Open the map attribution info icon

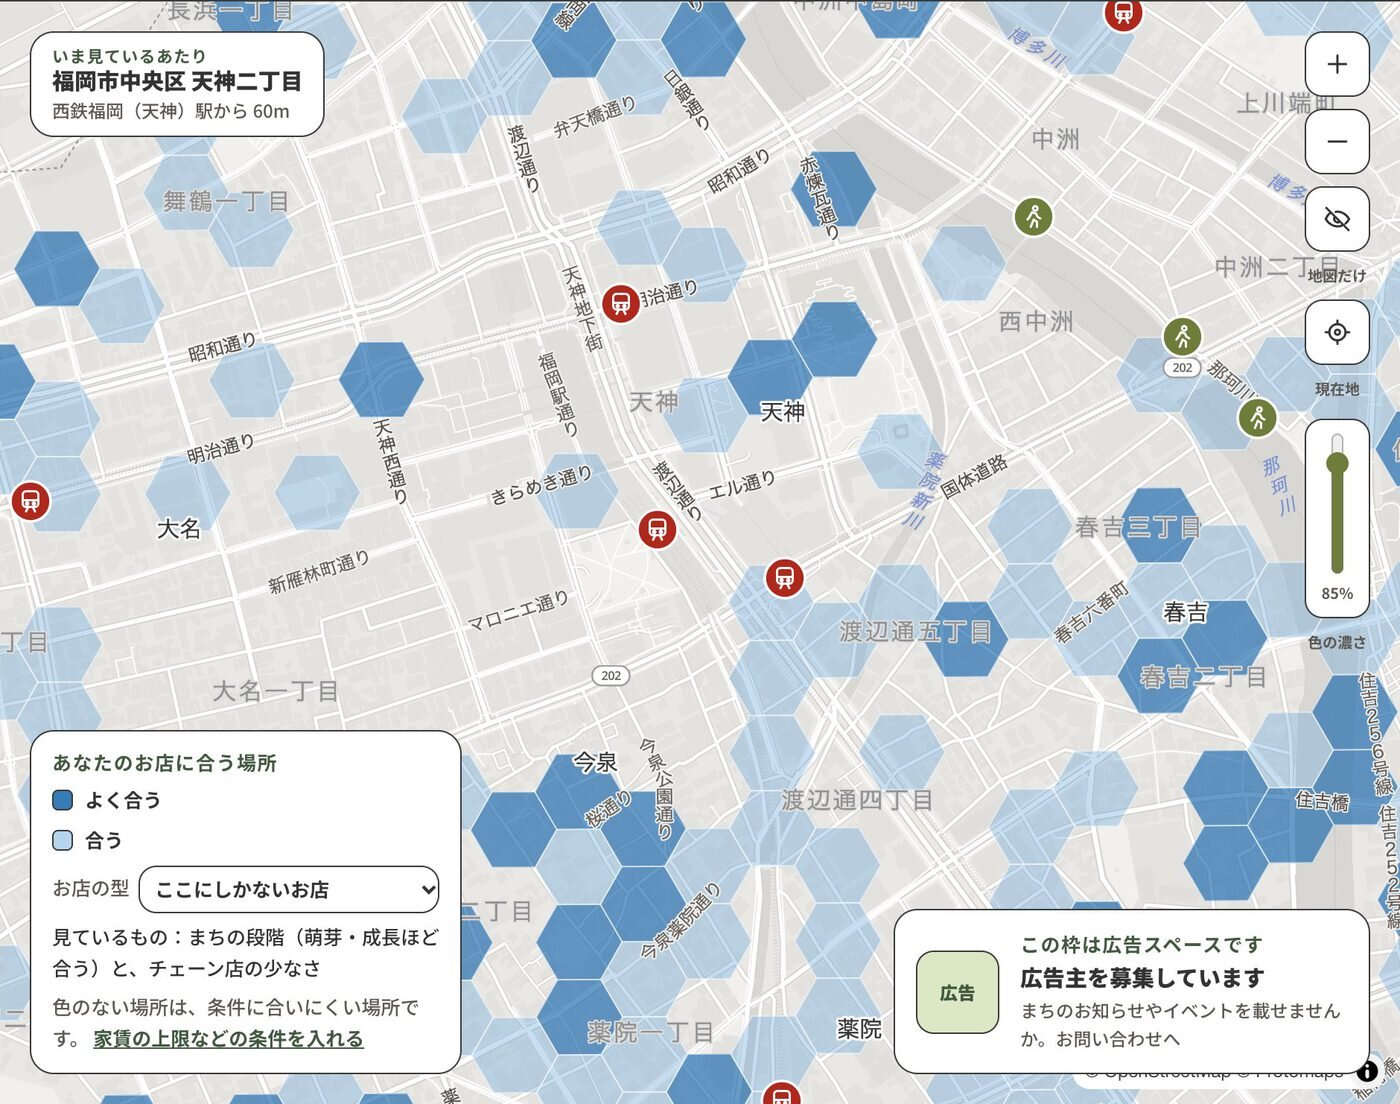tap(1367, 1071)
